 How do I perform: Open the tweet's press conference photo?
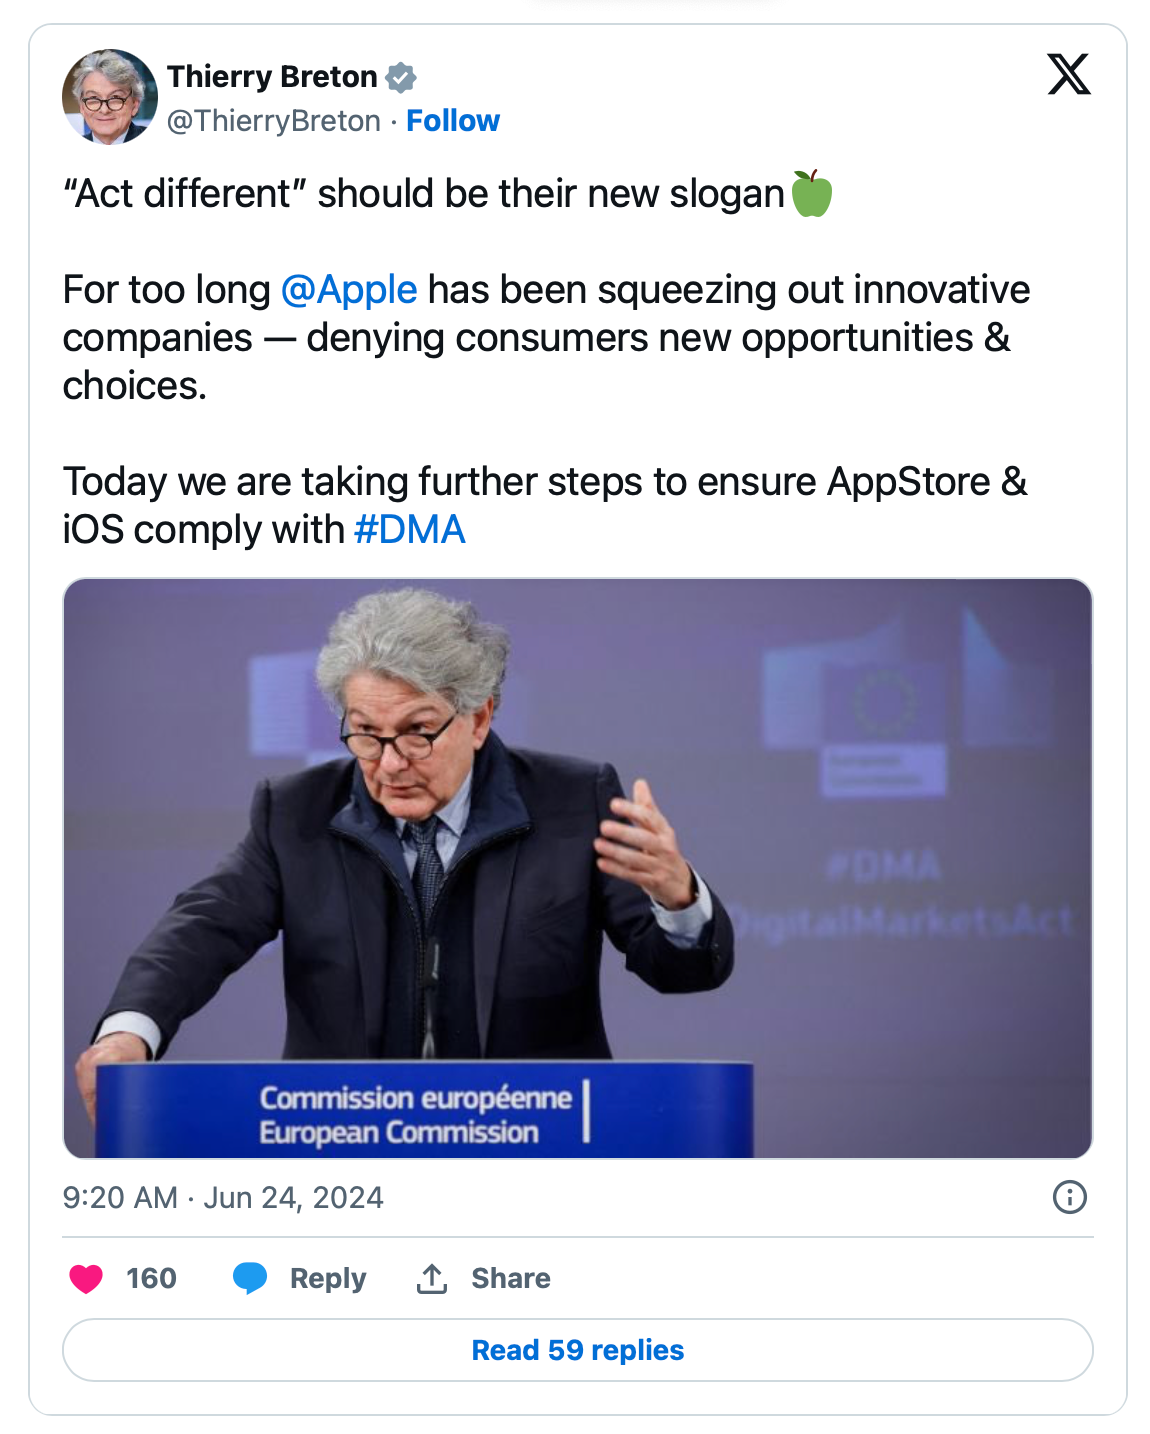point(577,867)
